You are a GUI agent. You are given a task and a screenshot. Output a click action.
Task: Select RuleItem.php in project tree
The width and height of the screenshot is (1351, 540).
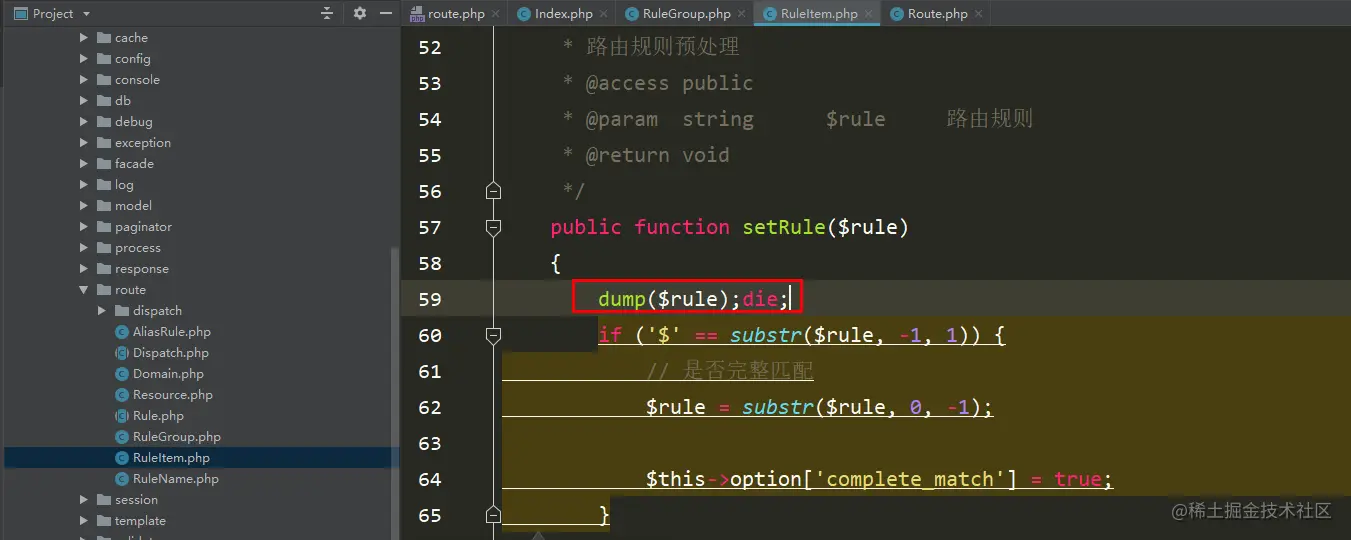coord(171,458)
